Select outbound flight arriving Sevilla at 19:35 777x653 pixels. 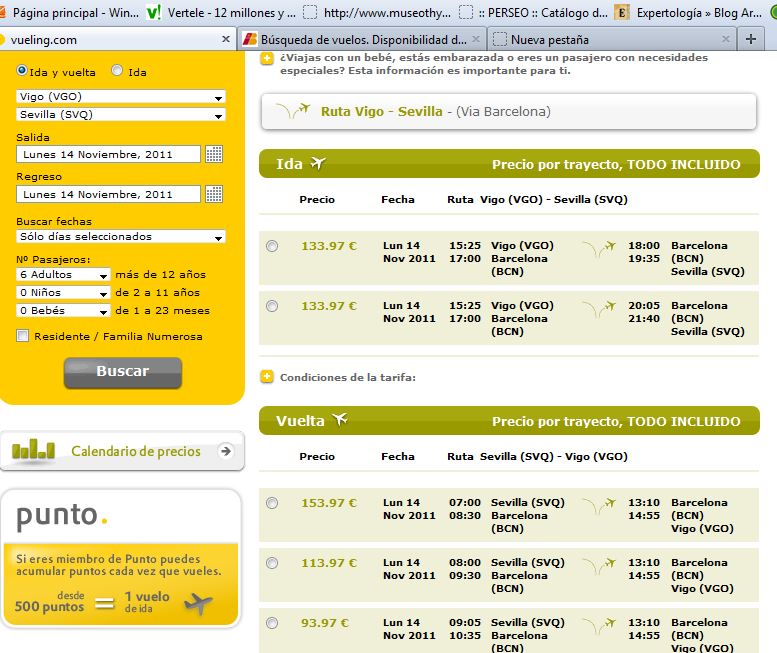[x=272, y=246]
